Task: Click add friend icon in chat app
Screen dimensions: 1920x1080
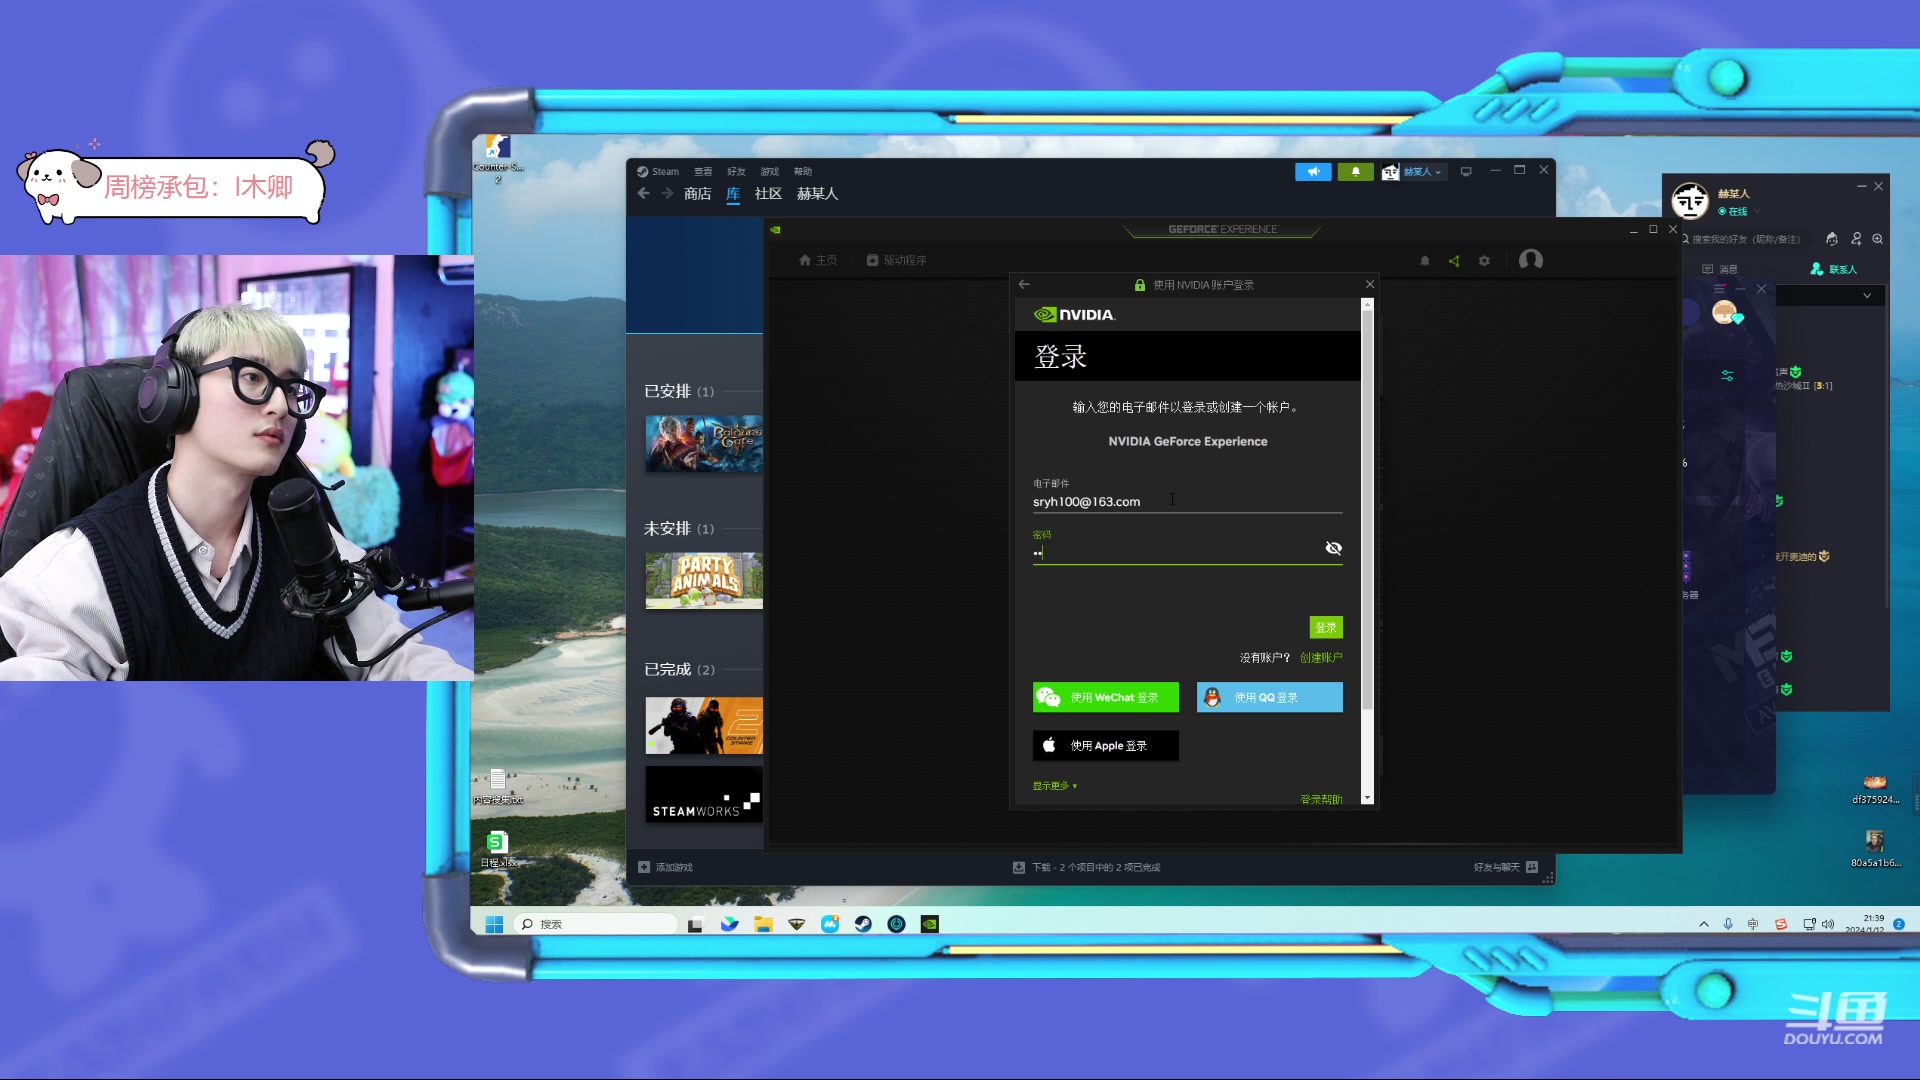Action: pos(1856,239)
